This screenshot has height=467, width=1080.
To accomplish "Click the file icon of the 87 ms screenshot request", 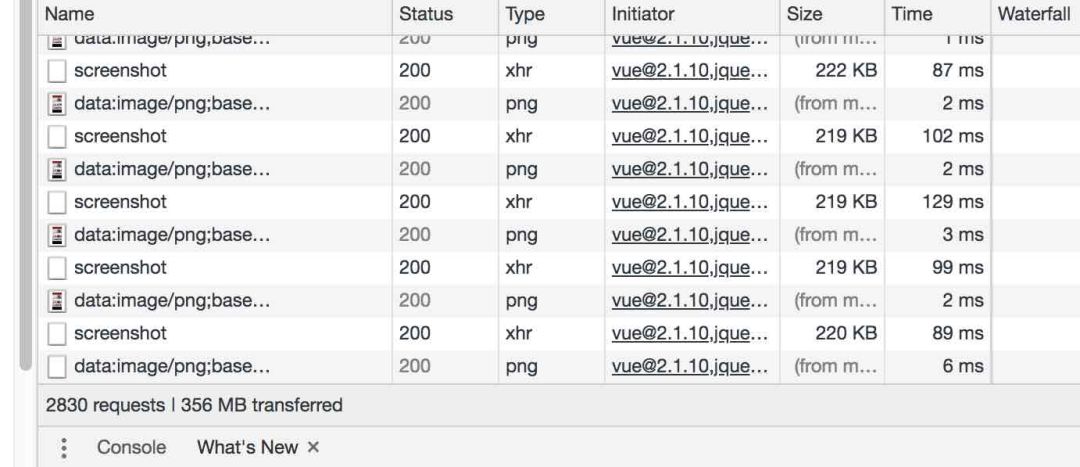I will [58, 71].
